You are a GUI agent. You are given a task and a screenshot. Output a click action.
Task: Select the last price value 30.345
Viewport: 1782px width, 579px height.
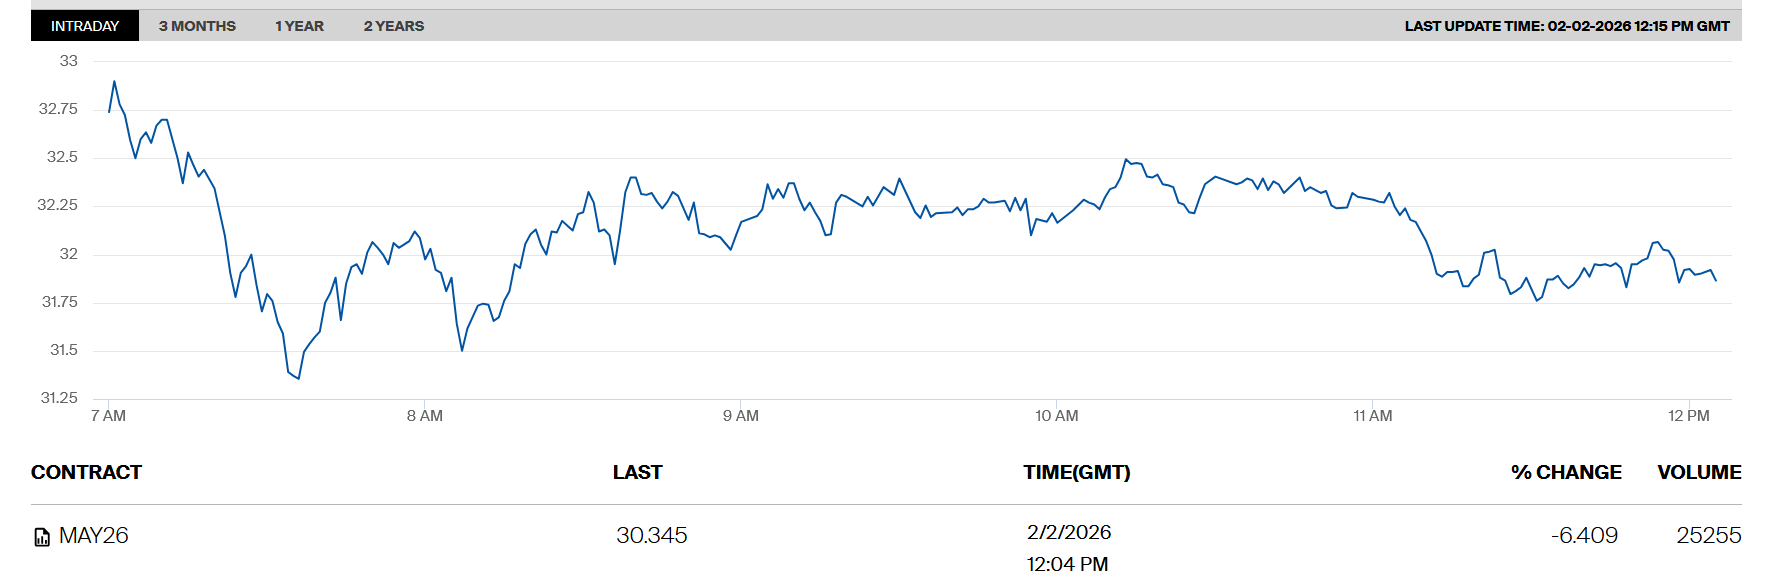651,536
